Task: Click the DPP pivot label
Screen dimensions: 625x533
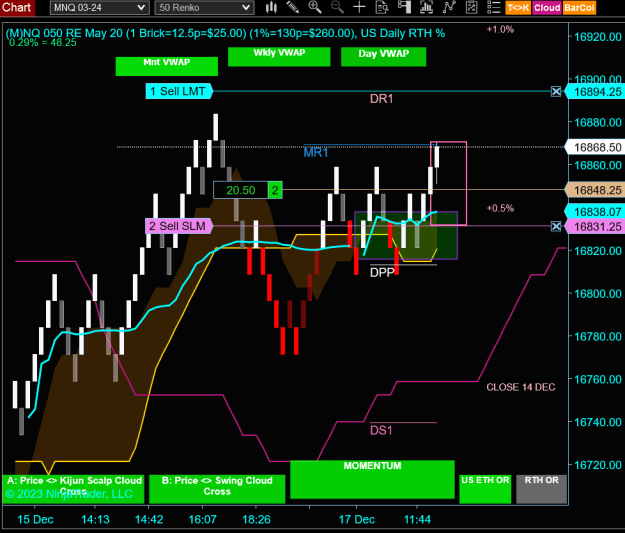Action: click(x=382, y=272)
